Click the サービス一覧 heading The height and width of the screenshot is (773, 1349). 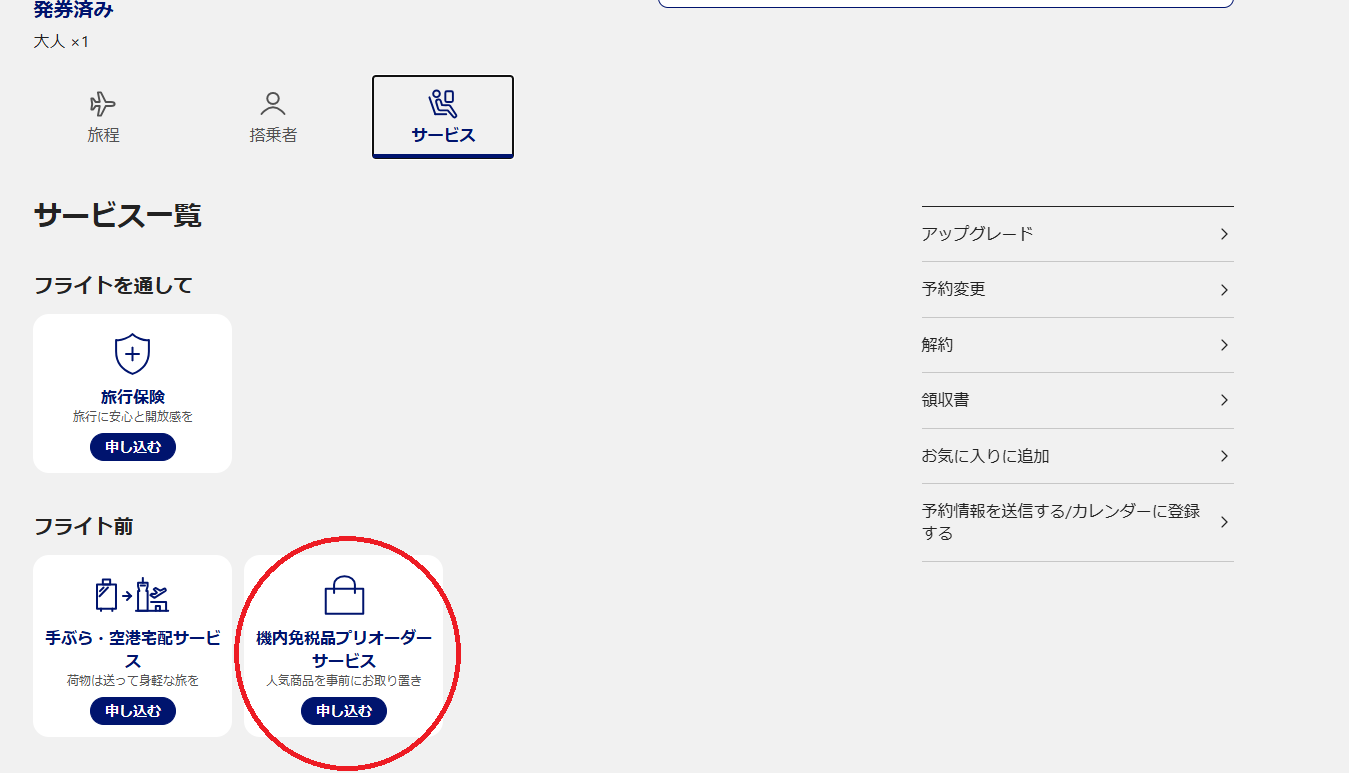tap(118, 215)
